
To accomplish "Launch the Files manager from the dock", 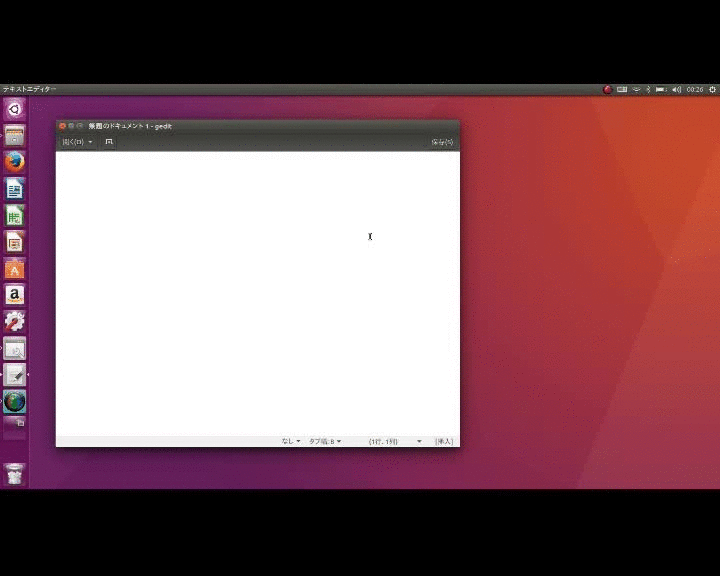I will (x=14, y=135).
